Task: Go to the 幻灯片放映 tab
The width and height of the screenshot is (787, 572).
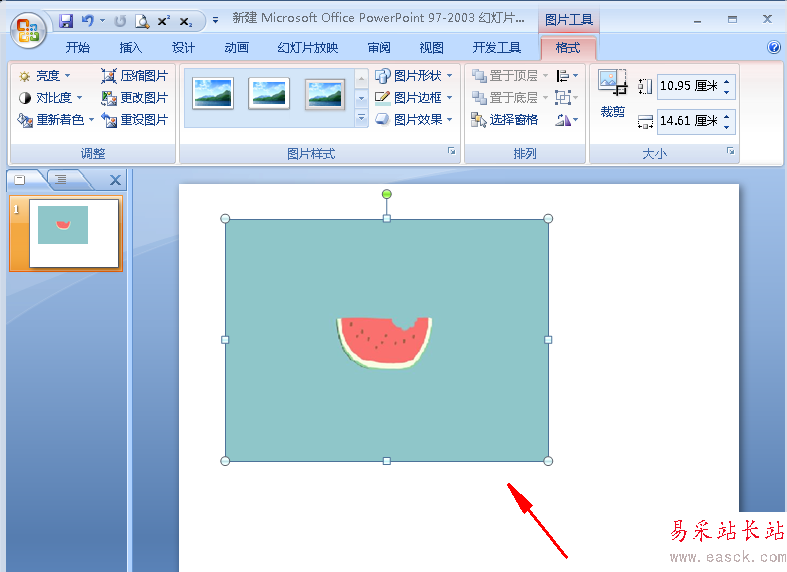Action: (308, 48)
